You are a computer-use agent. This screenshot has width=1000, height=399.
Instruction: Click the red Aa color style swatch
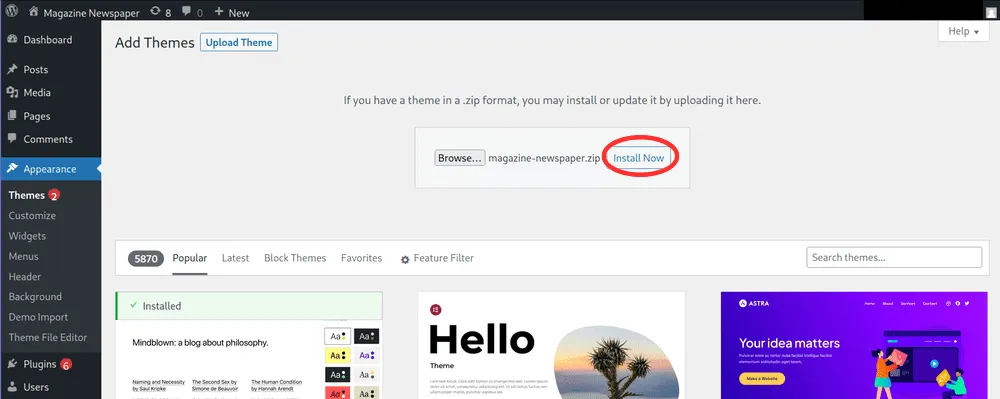click(337, 393)
